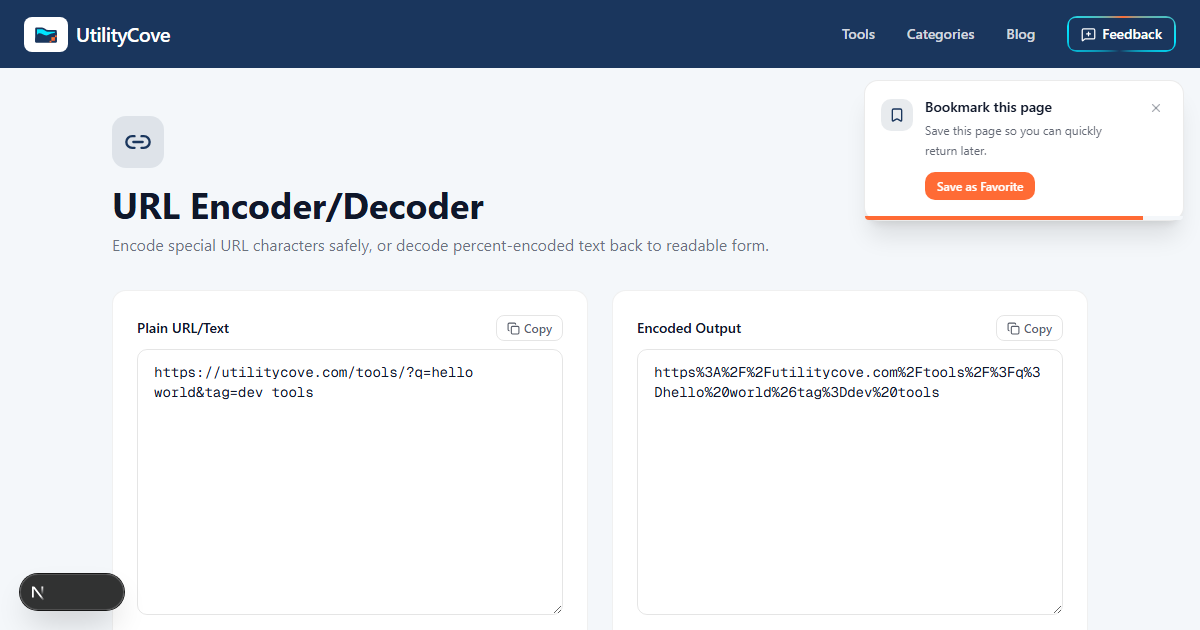Screen dimensions: 1200x630
Task: Click the Bookmark this page title
Action: (988, 107)
